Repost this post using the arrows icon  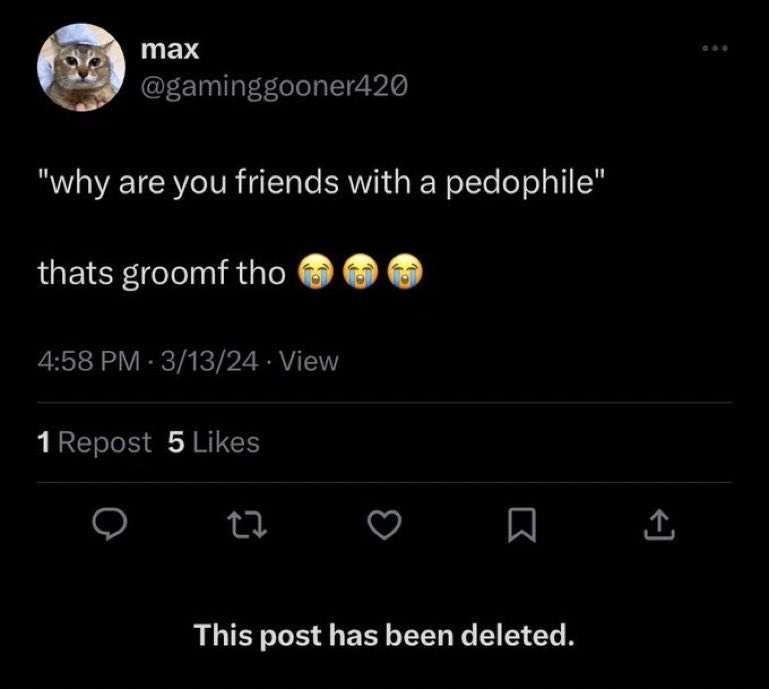(x=249, y=525)
